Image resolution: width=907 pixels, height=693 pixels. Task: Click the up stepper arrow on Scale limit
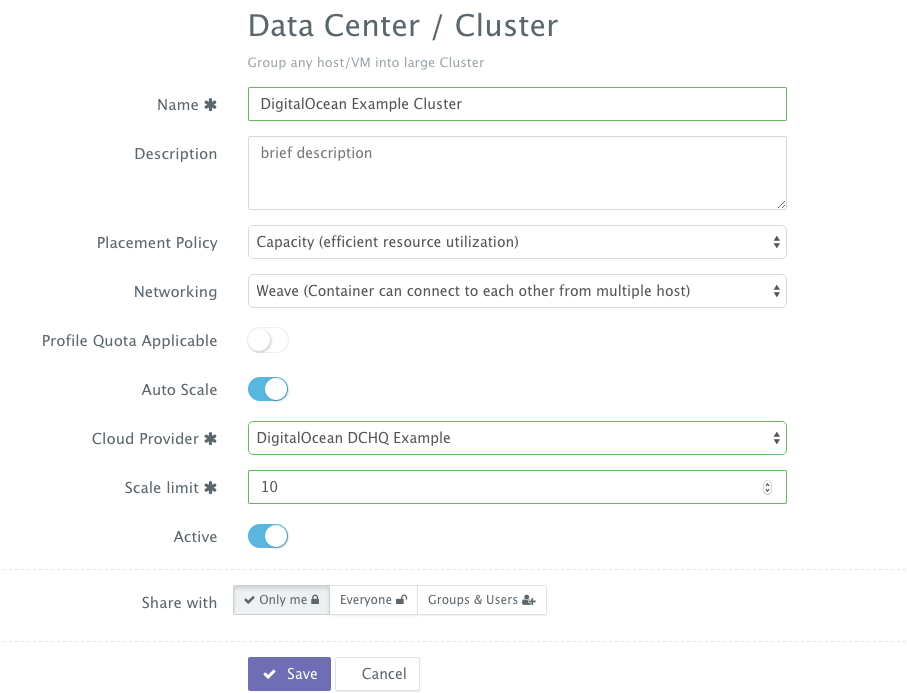click(768, 483)
